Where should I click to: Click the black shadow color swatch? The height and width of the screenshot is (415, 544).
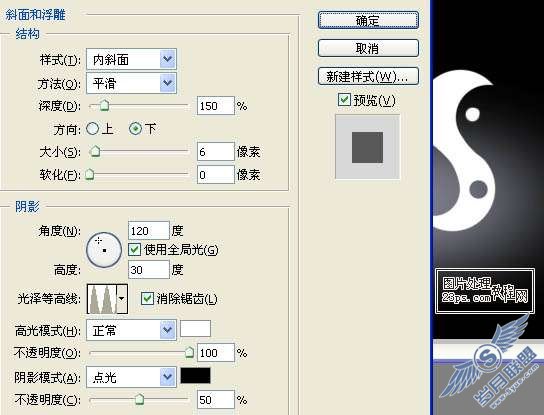coord(195,376)
